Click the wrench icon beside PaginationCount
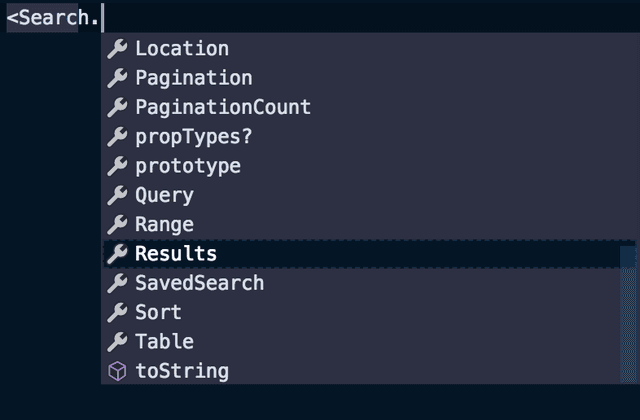The height and width of the screenshot is (420, 640). click(x=117, y=107)
